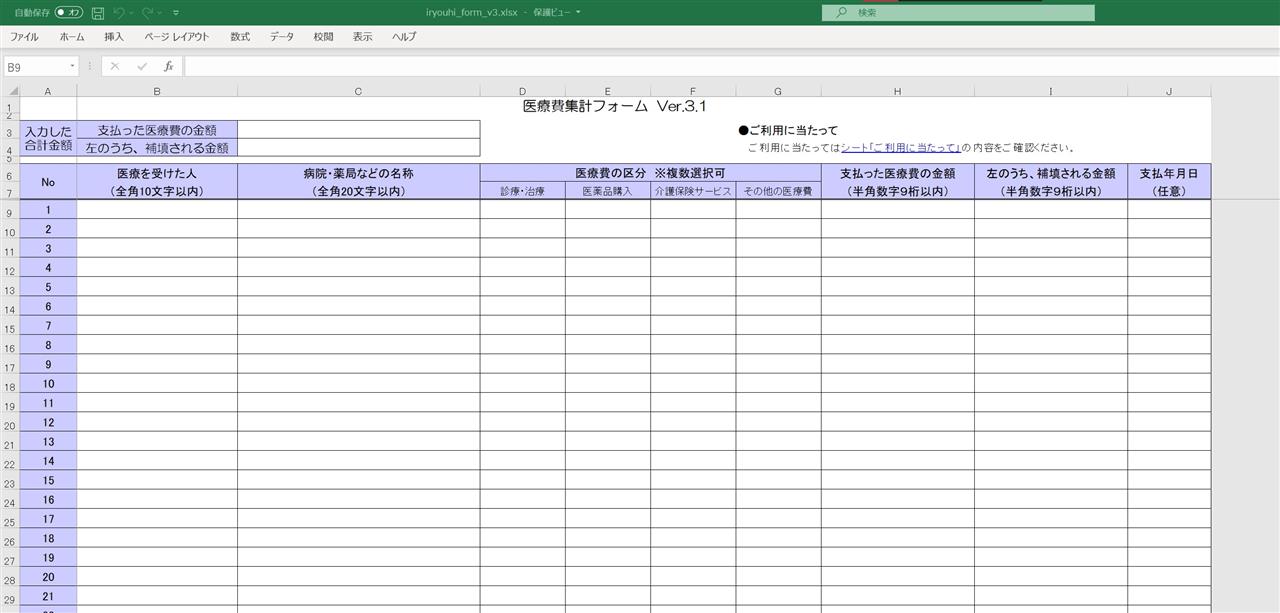Click the 支払った医療費の金額 total label cell
The height and width of the screenshot is (613, 1280).
pos(157,130)
